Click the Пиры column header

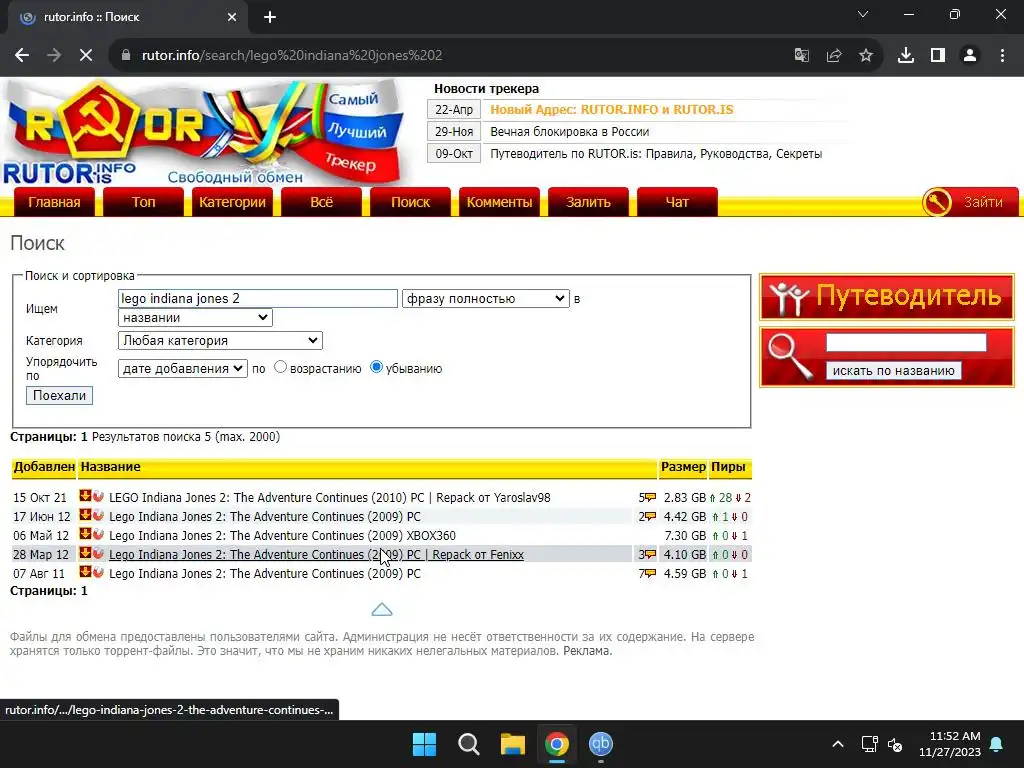pos(728,467)
